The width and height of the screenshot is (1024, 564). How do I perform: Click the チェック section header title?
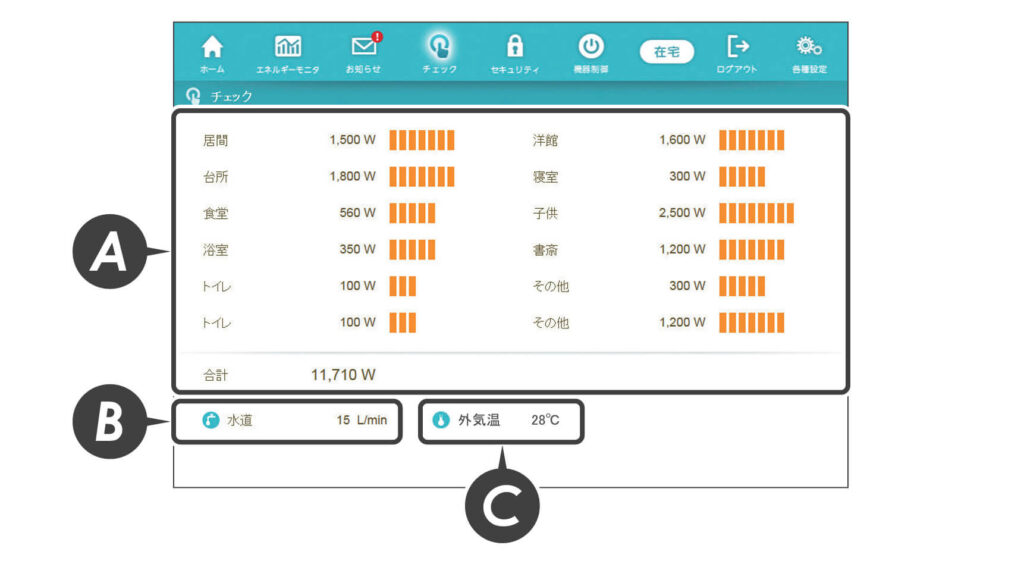[231, 97]
